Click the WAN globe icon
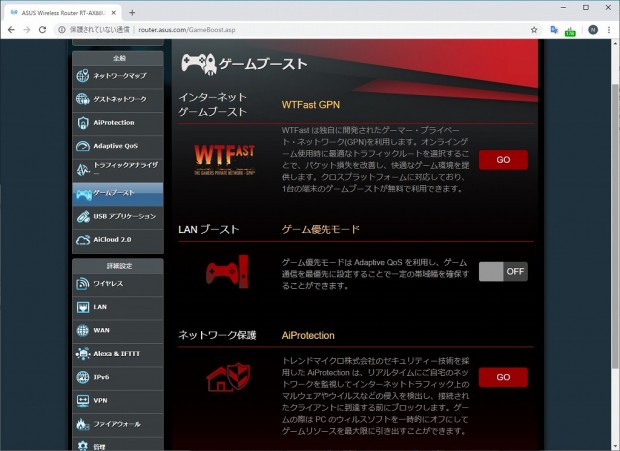 83,330
